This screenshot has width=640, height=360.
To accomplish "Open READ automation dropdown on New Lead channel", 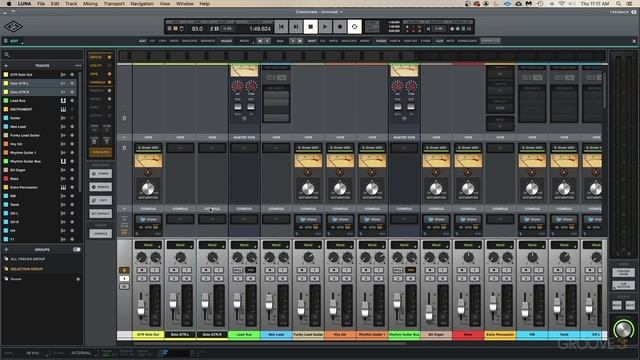I will click(276, 245).
